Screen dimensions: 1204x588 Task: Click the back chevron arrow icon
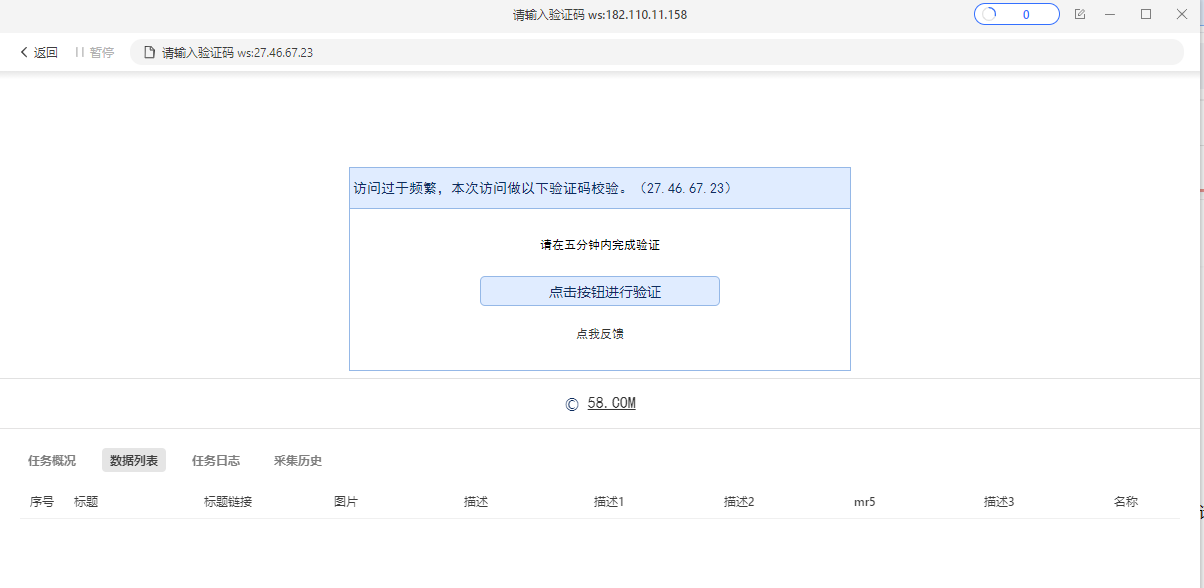[24, 53]
